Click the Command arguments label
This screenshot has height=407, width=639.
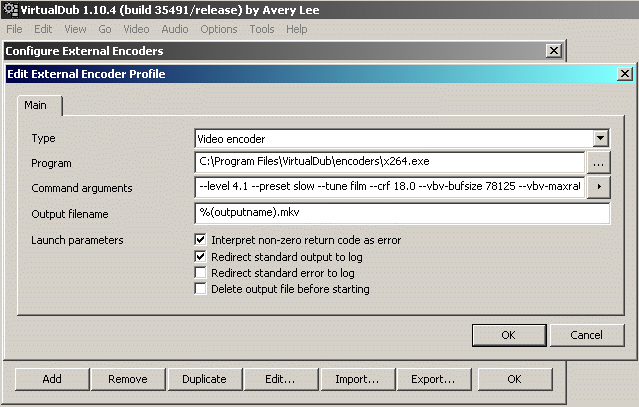coord(82,188)
